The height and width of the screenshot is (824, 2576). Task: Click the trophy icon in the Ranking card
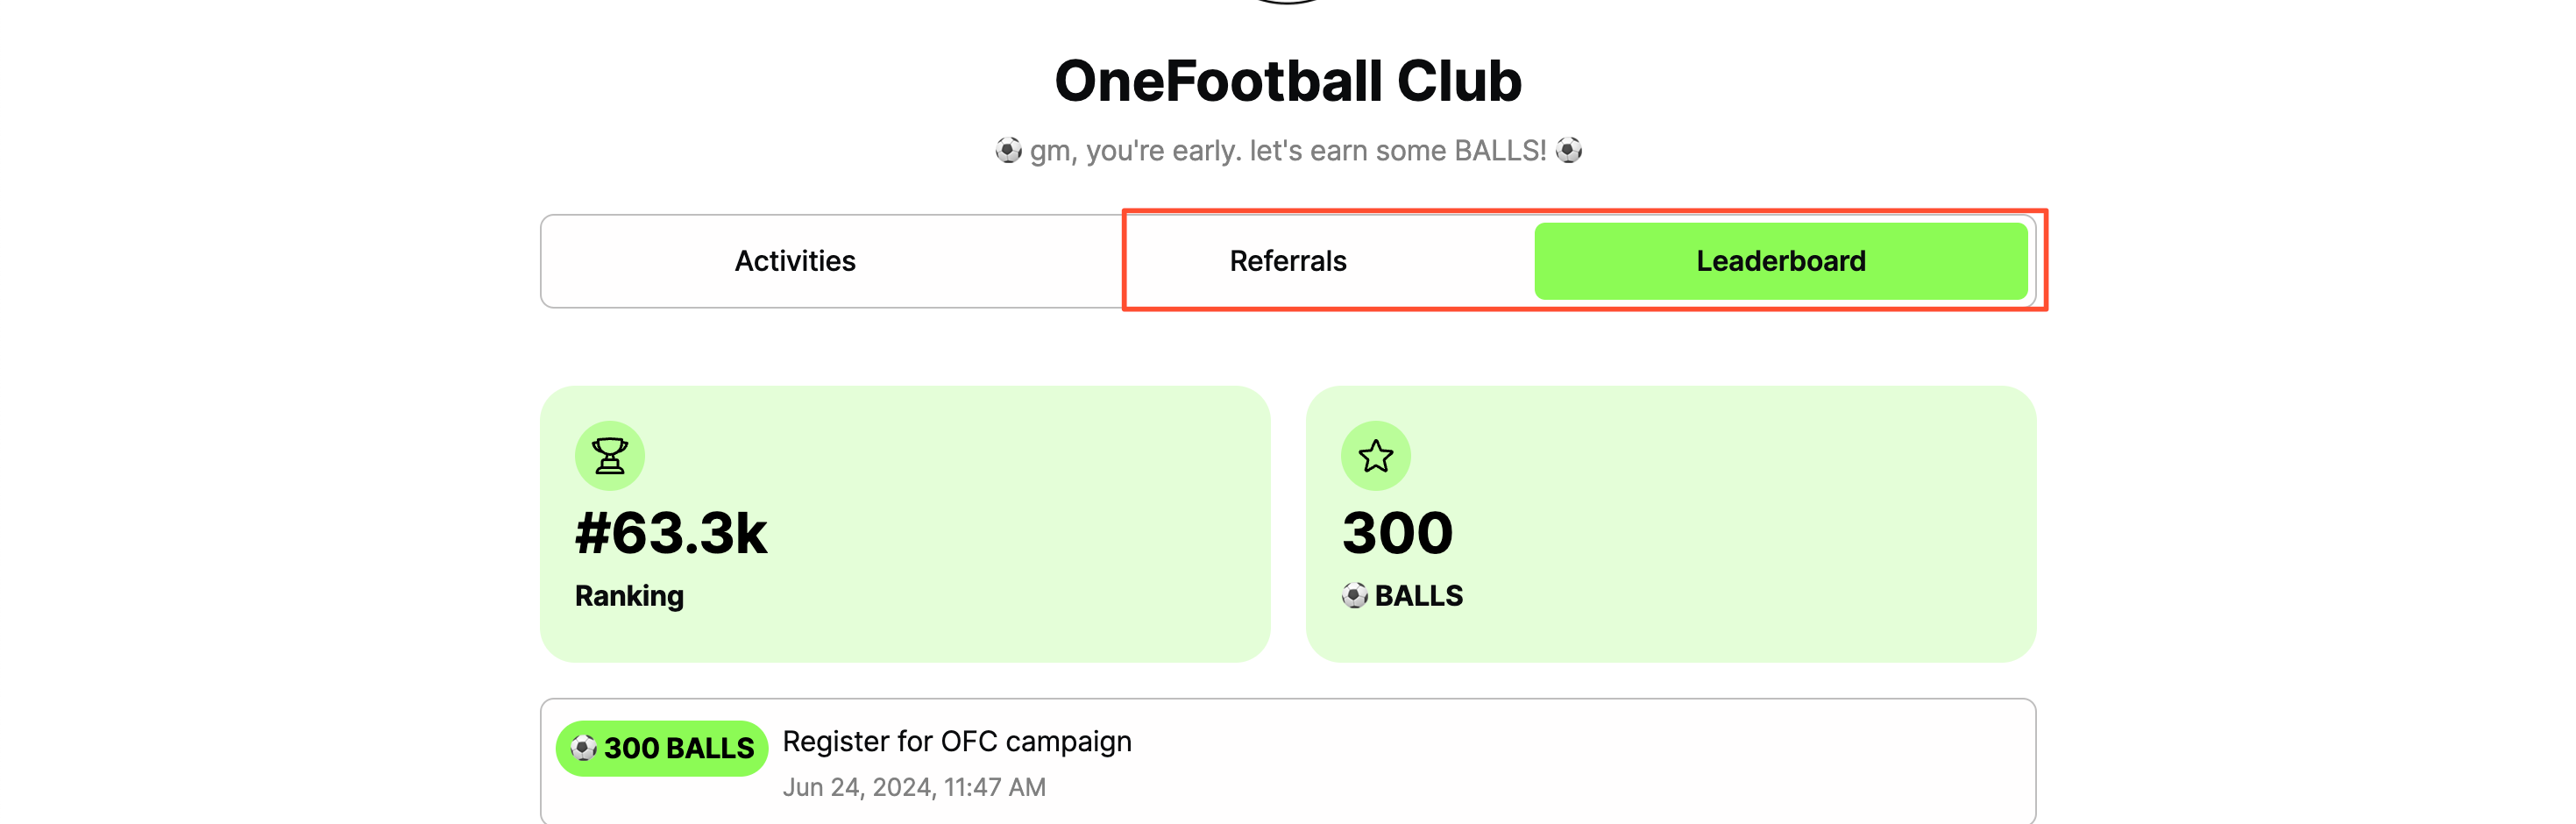[x=609, y=456]
